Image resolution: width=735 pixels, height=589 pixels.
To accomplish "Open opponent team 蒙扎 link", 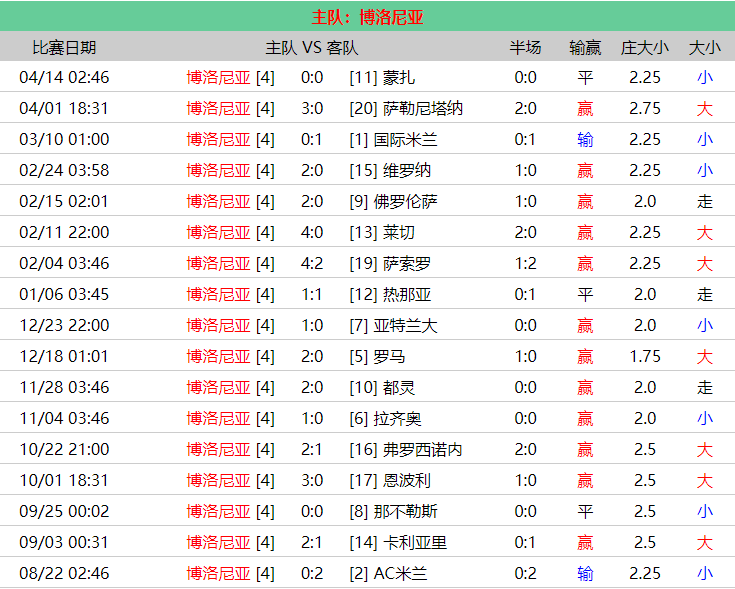I will [x=399, y=77].
